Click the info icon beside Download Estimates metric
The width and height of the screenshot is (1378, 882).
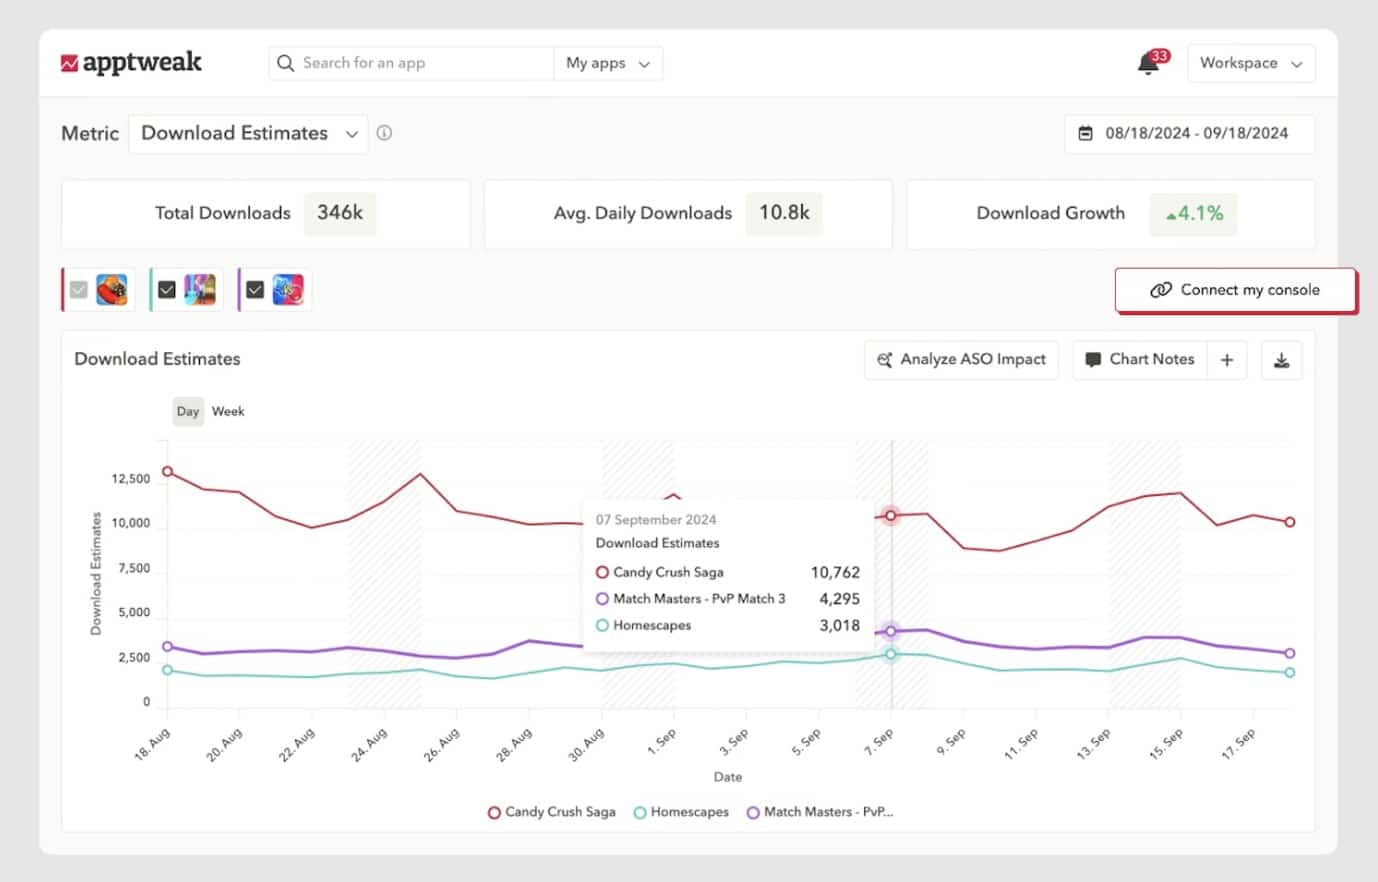click(384, 132)
